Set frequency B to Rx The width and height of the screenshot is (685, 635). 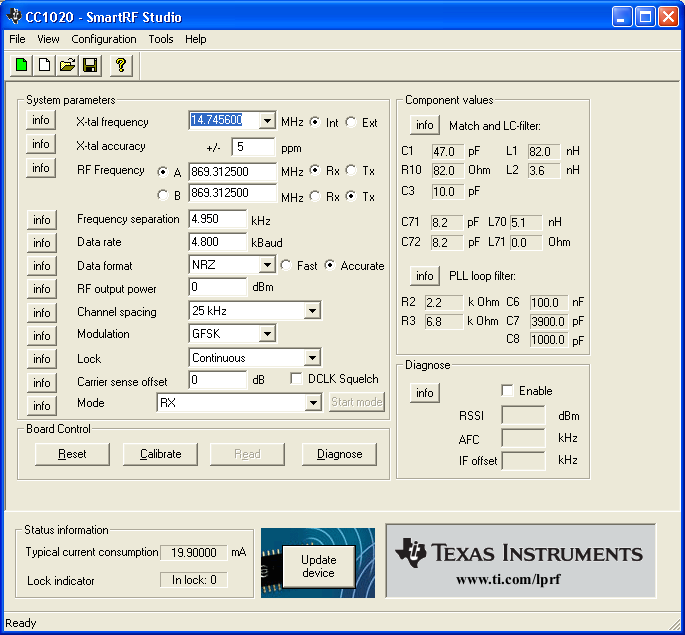(315, 196)
